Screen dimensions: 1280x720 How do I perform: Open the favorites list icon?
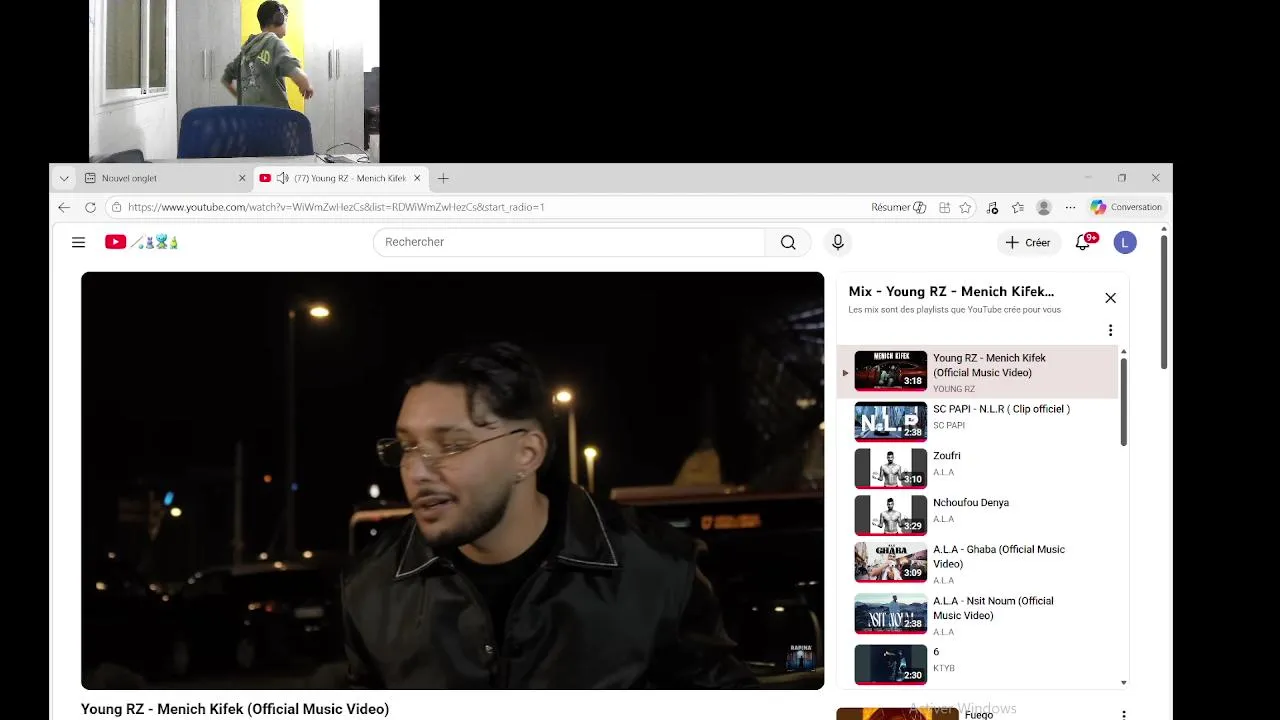tap(1018, 207)
